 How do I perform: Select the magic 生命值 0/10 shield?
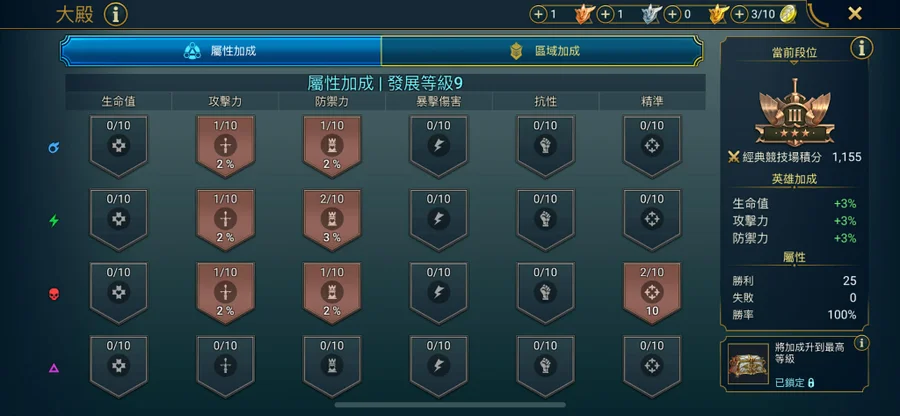118,146
